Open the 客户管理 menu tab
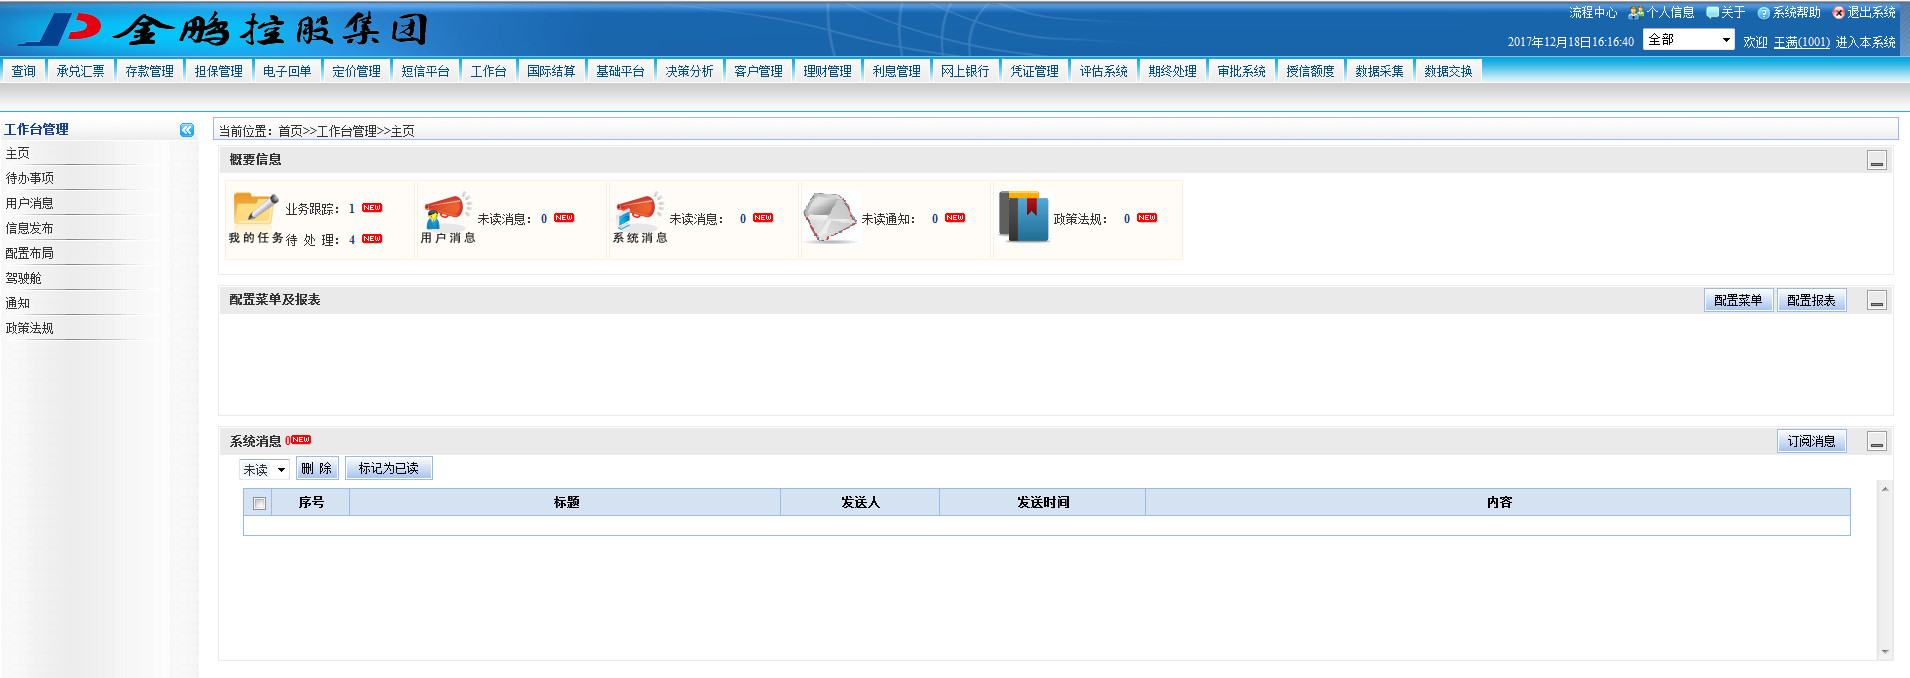The width and height of the screenshot is (1910, 678). [x=758, y=71]
